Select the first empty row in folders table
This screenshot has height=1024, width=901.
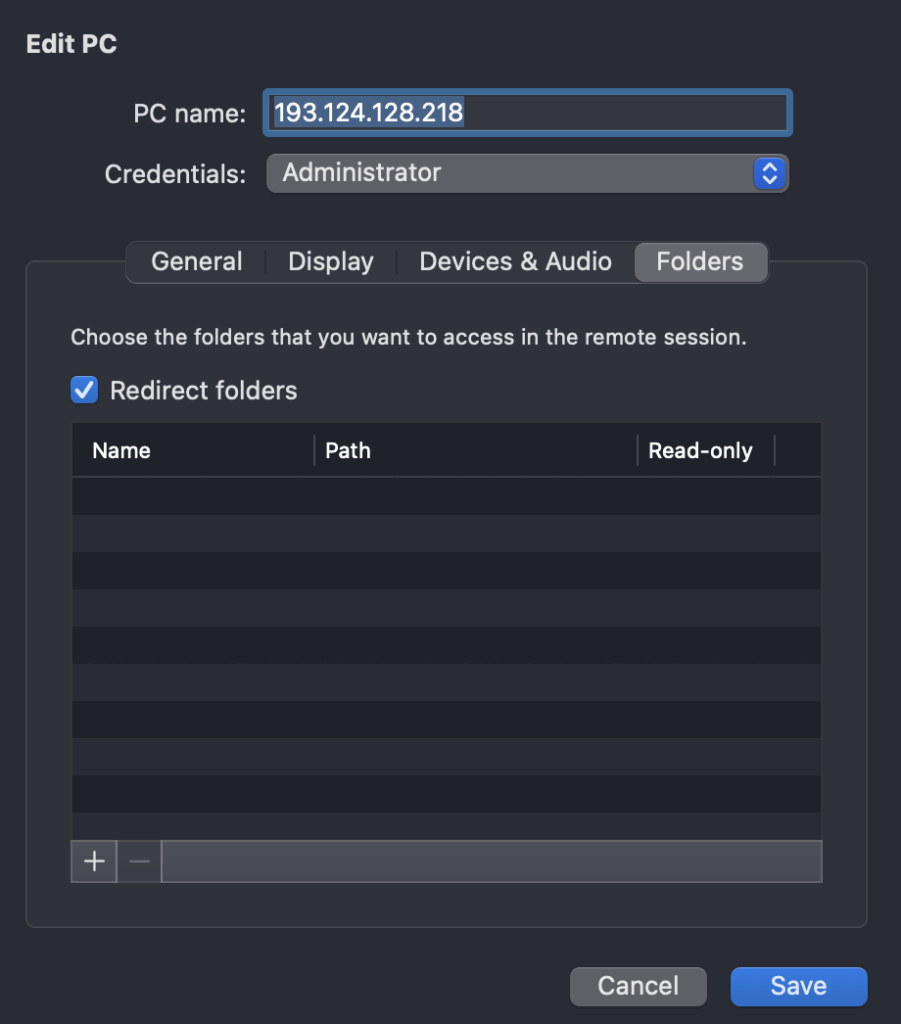(x=446, y=496)
